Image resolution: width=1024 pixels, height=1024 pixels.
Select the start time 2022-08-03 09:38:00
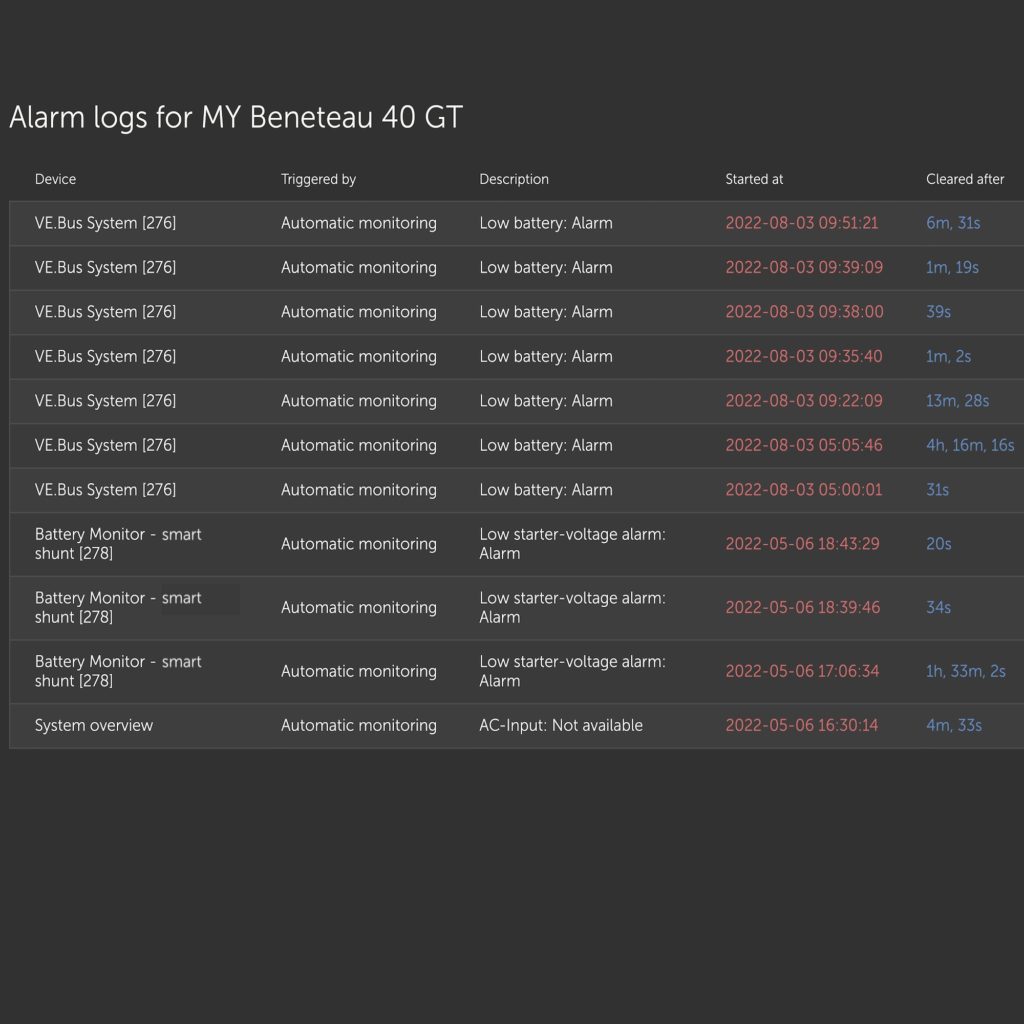click(x=805, y=312)
